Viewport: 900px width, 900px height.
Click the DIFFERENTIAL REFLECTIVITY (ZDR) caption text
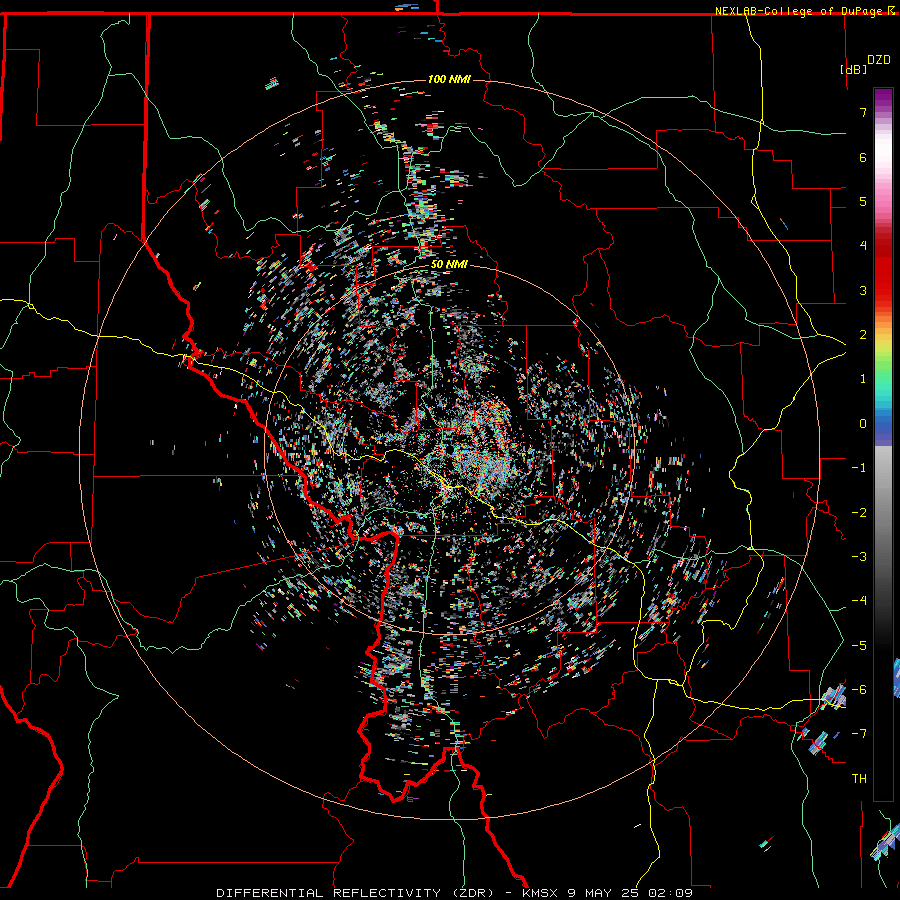click(x=355, y=893)
